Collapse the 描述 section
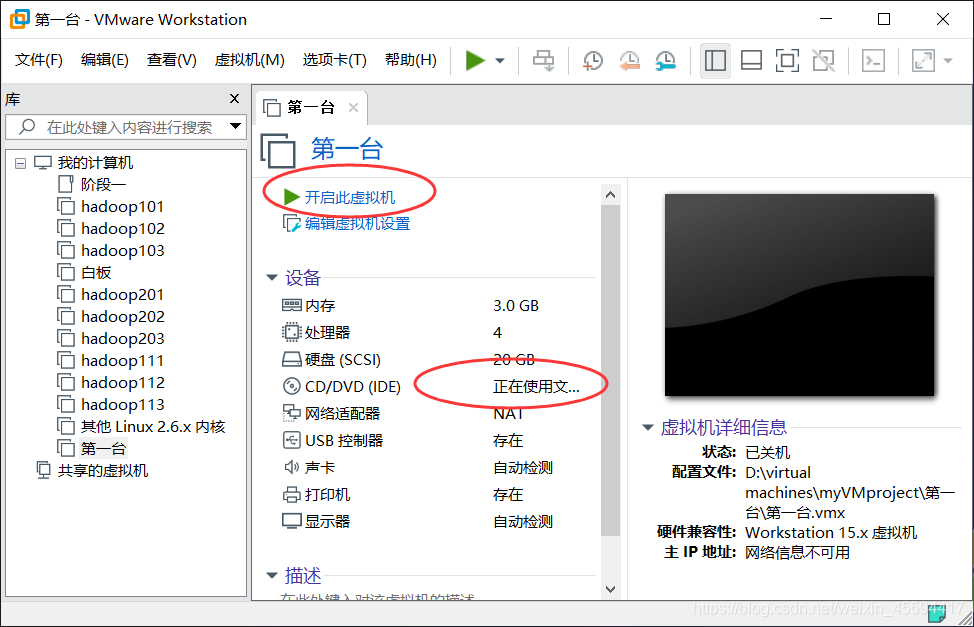The height and width of the screenshot is (627, 974). point(271,575)
